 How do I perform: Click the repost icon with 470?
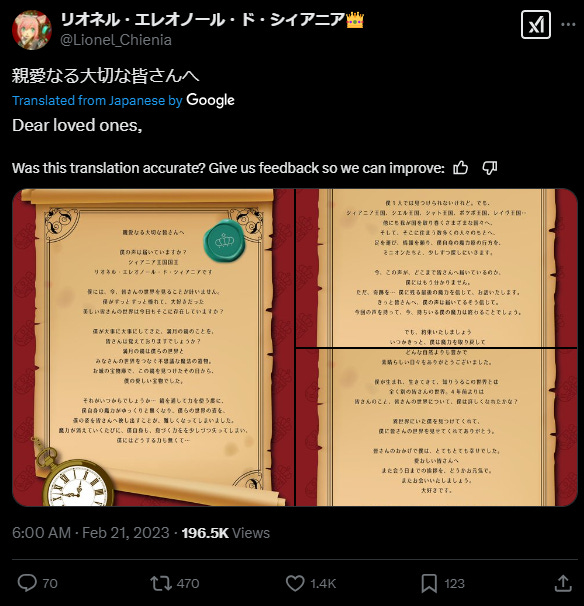[x=161, y=583]
